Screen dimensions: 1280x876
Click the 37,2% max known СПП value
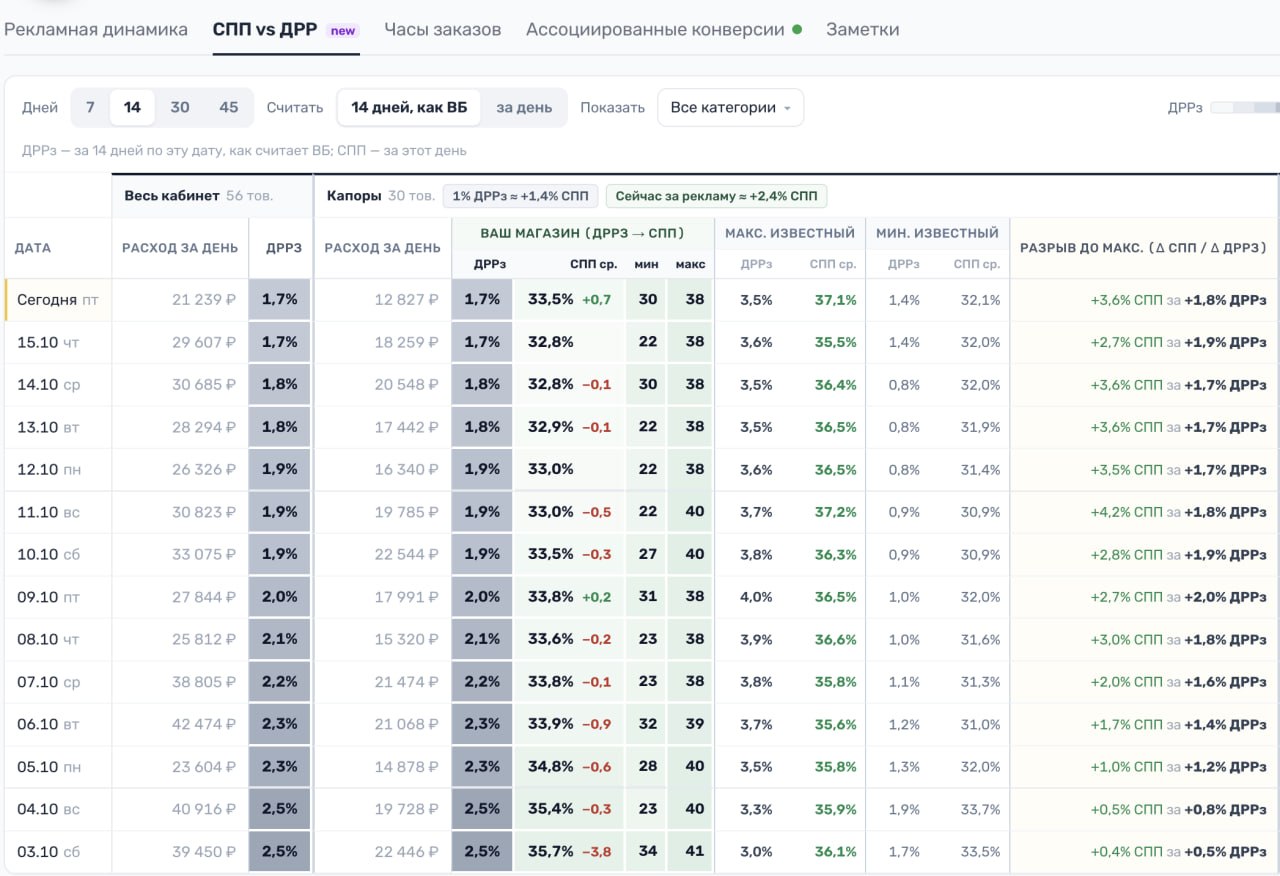click(835, 511)
